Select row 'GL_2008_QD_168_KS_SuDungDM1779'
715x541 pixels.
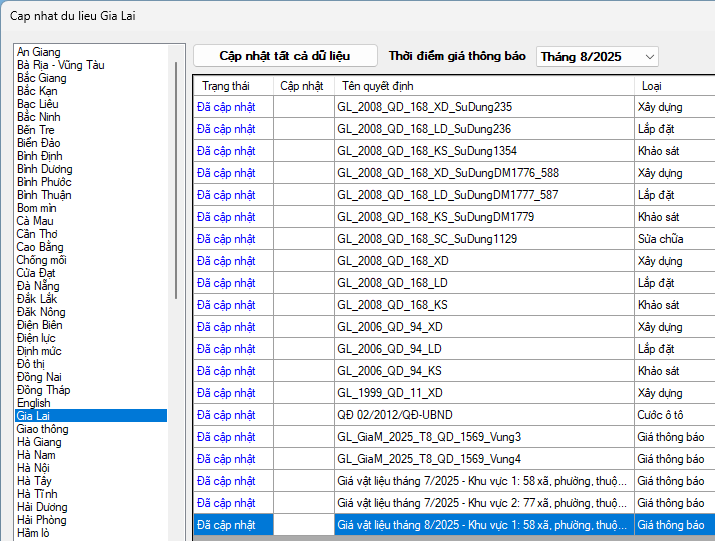454,217
